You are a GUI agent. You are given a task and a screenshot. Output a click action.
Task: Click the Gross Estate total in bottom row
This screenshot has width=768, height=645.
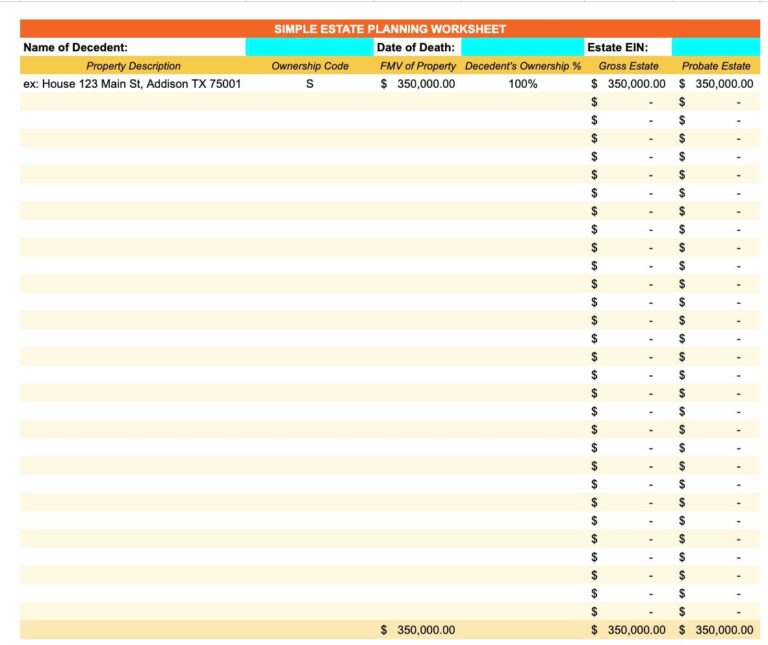tap(628, 630)
